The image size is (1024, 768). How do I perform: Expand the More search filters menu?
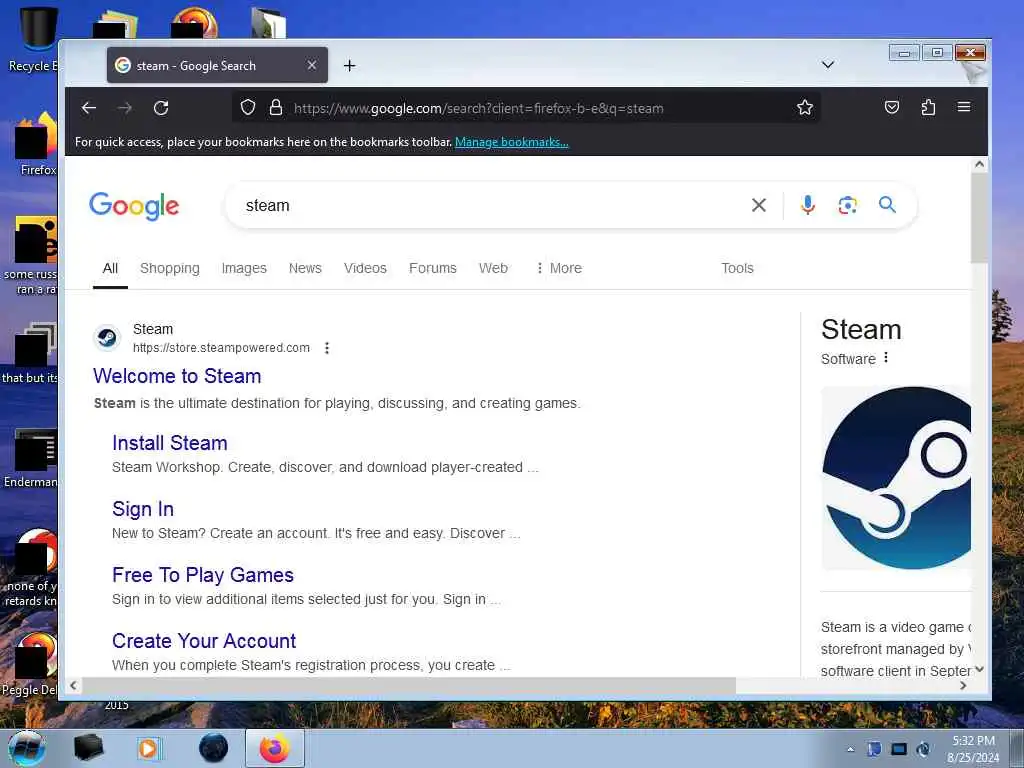pos(558,268)
